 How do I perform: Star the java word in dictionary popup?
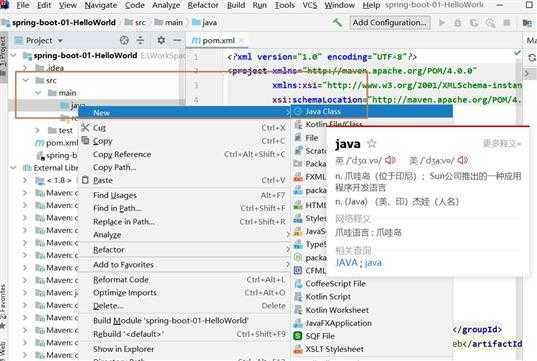point(372,144)
